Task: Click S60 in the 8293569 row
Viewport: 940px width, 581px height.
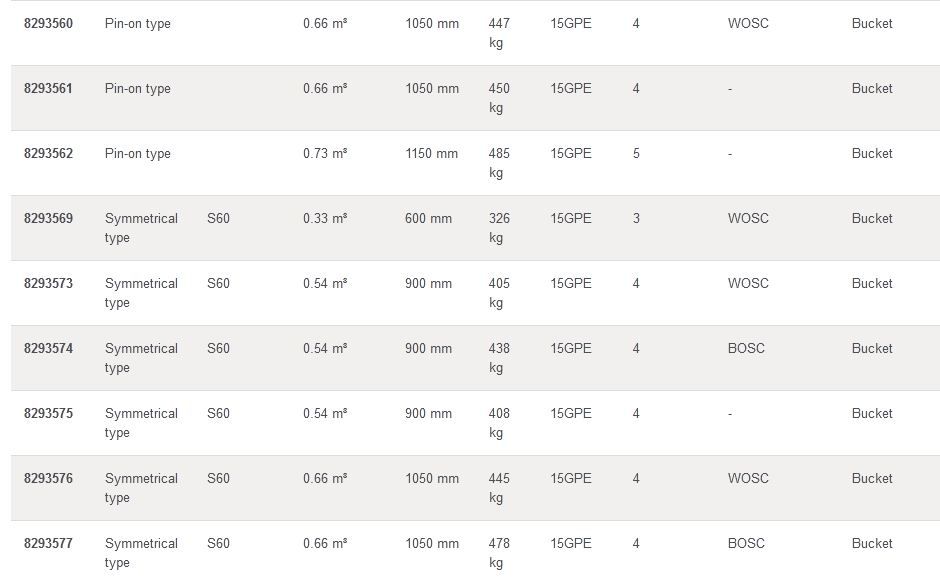Action: (218, 218)
